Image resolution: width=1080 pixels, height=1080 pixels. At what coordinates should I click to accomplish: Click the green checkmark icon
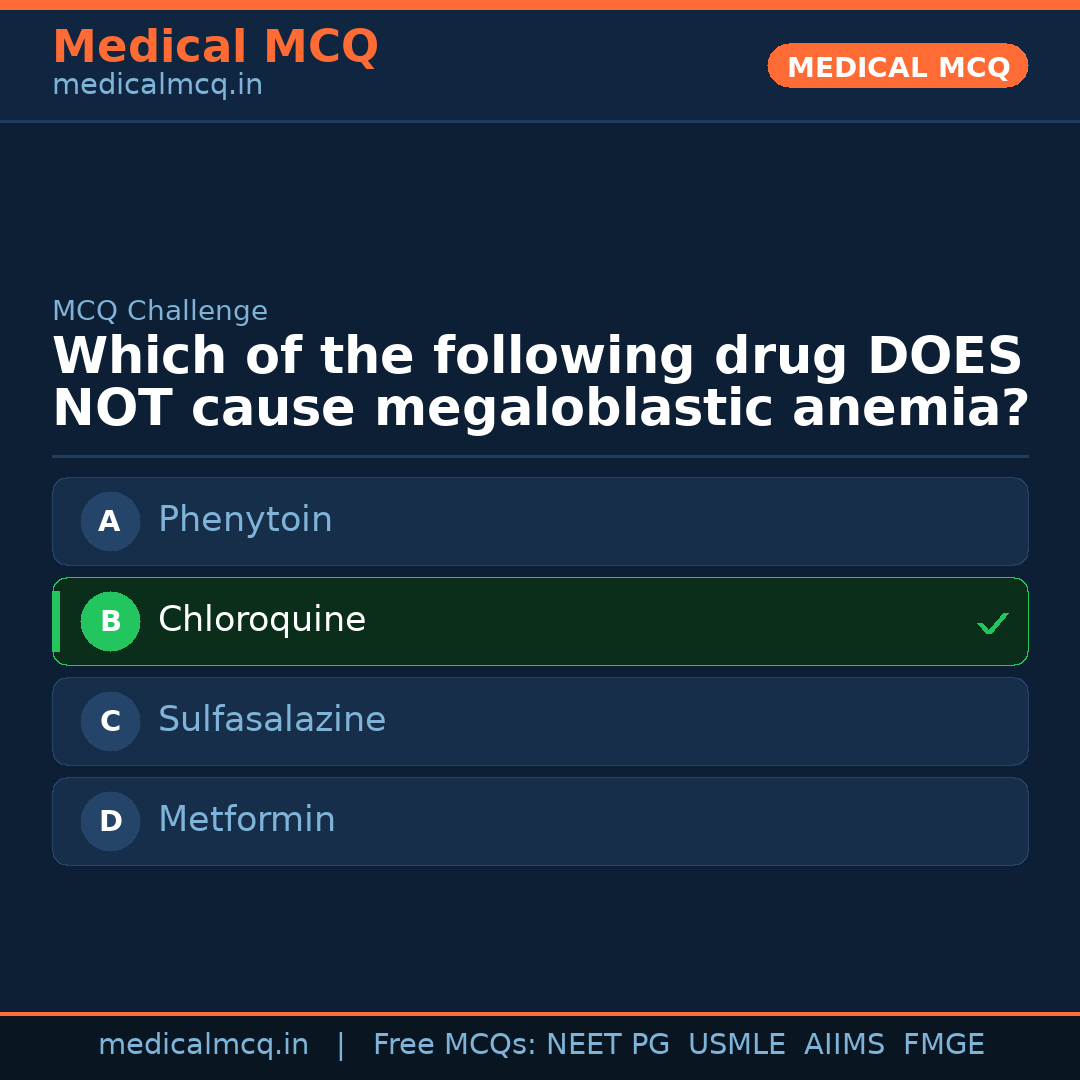[992, 623]
